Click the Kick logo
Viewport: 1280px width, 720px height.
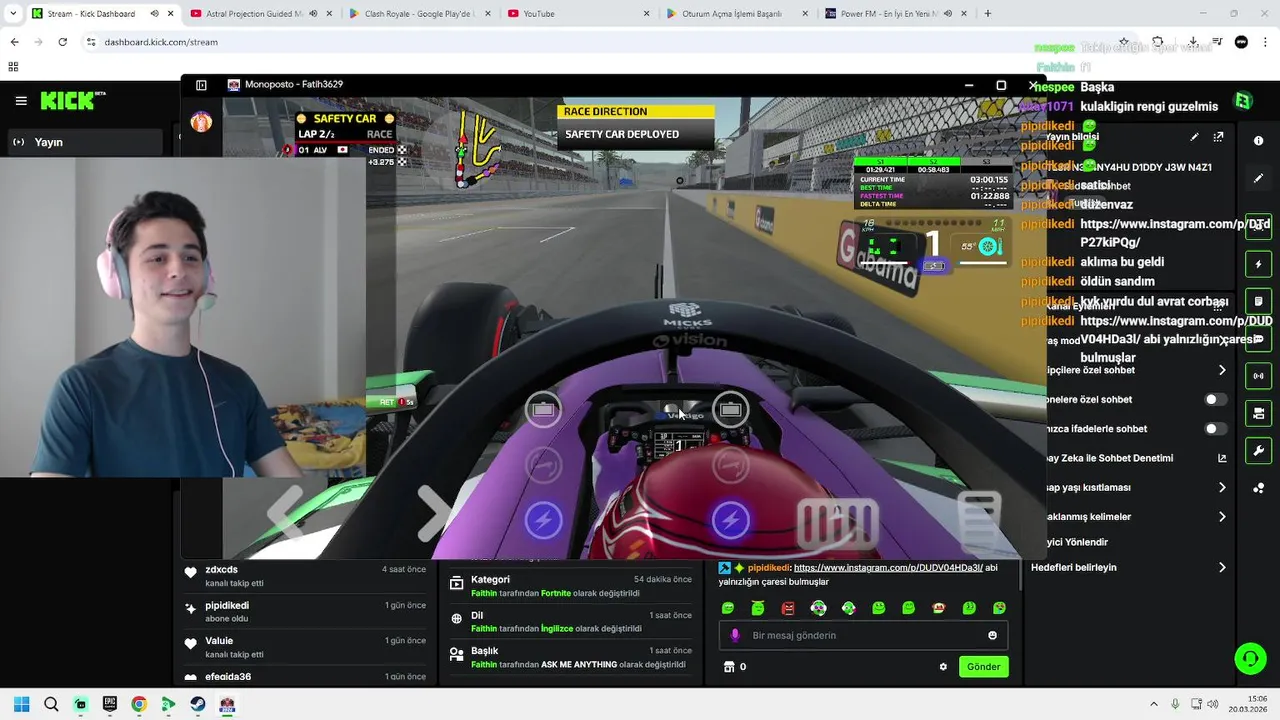pyautogui.click(x=72, y=100)
